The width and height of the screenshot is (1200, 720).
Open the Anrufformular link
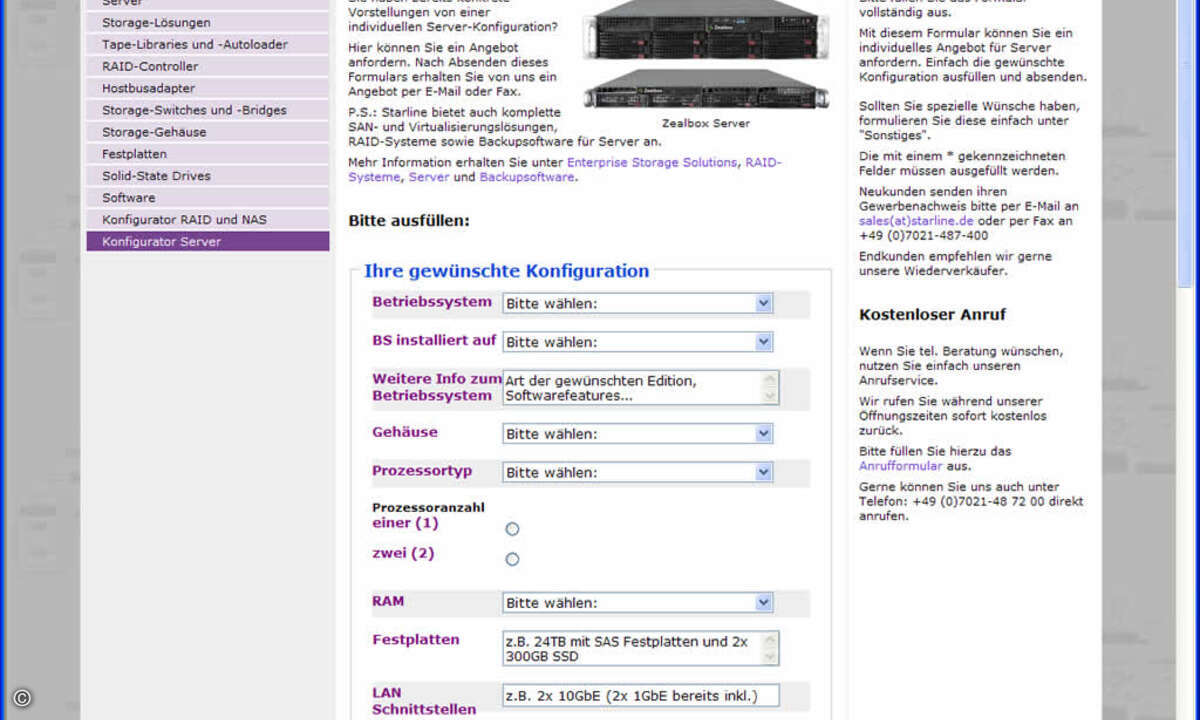coord(900,466)
